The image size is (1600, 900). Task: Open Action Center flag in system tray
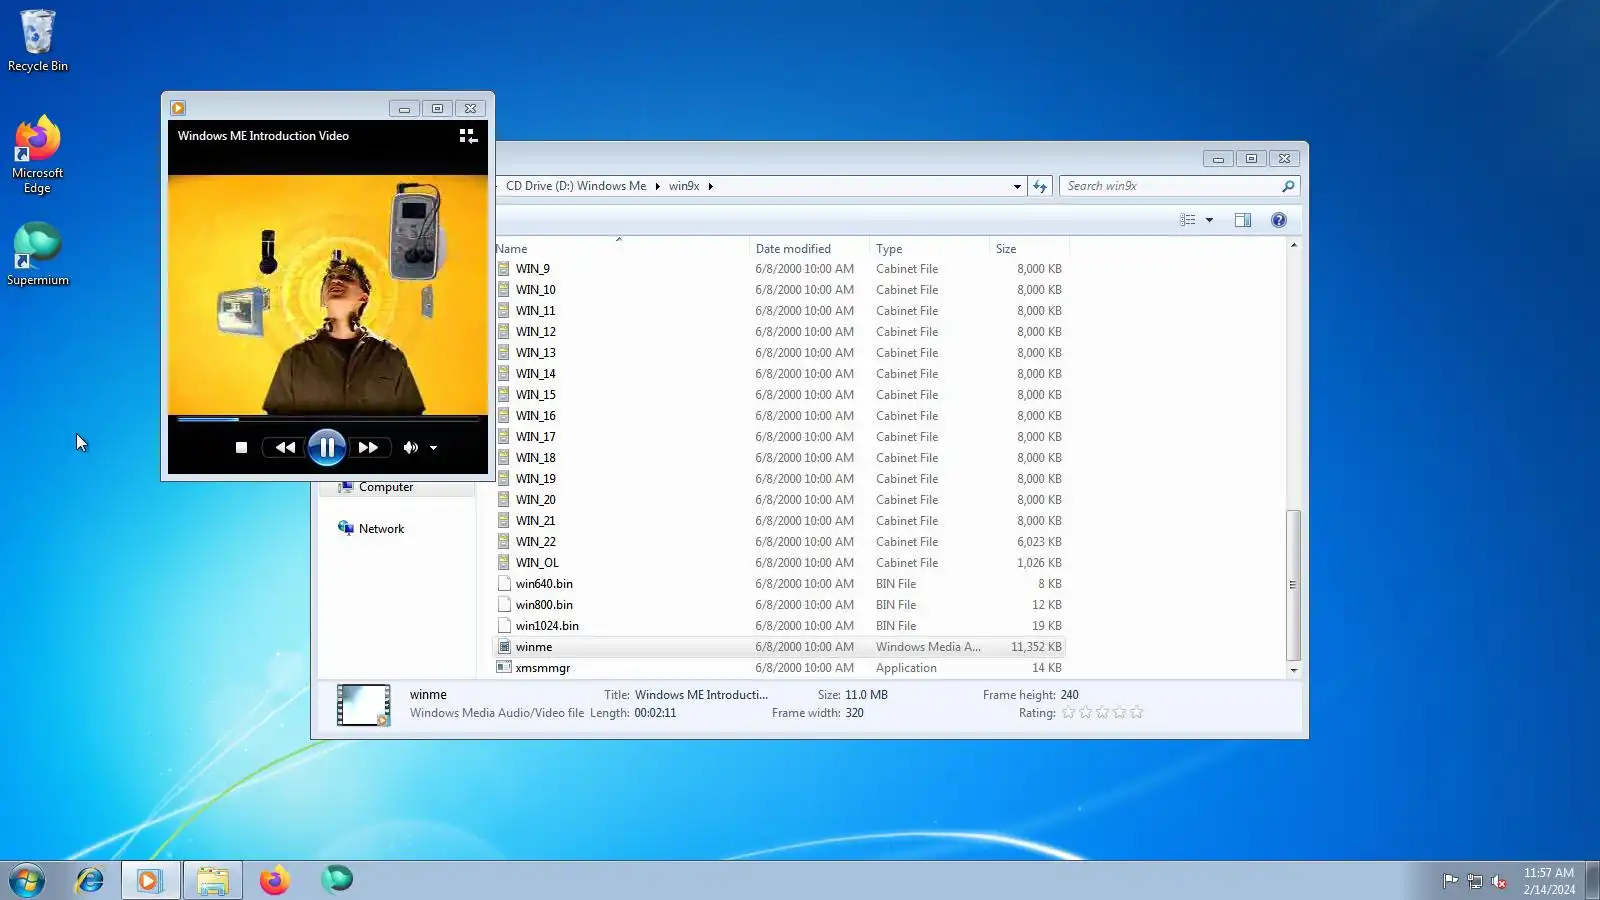pos(1450,881)
